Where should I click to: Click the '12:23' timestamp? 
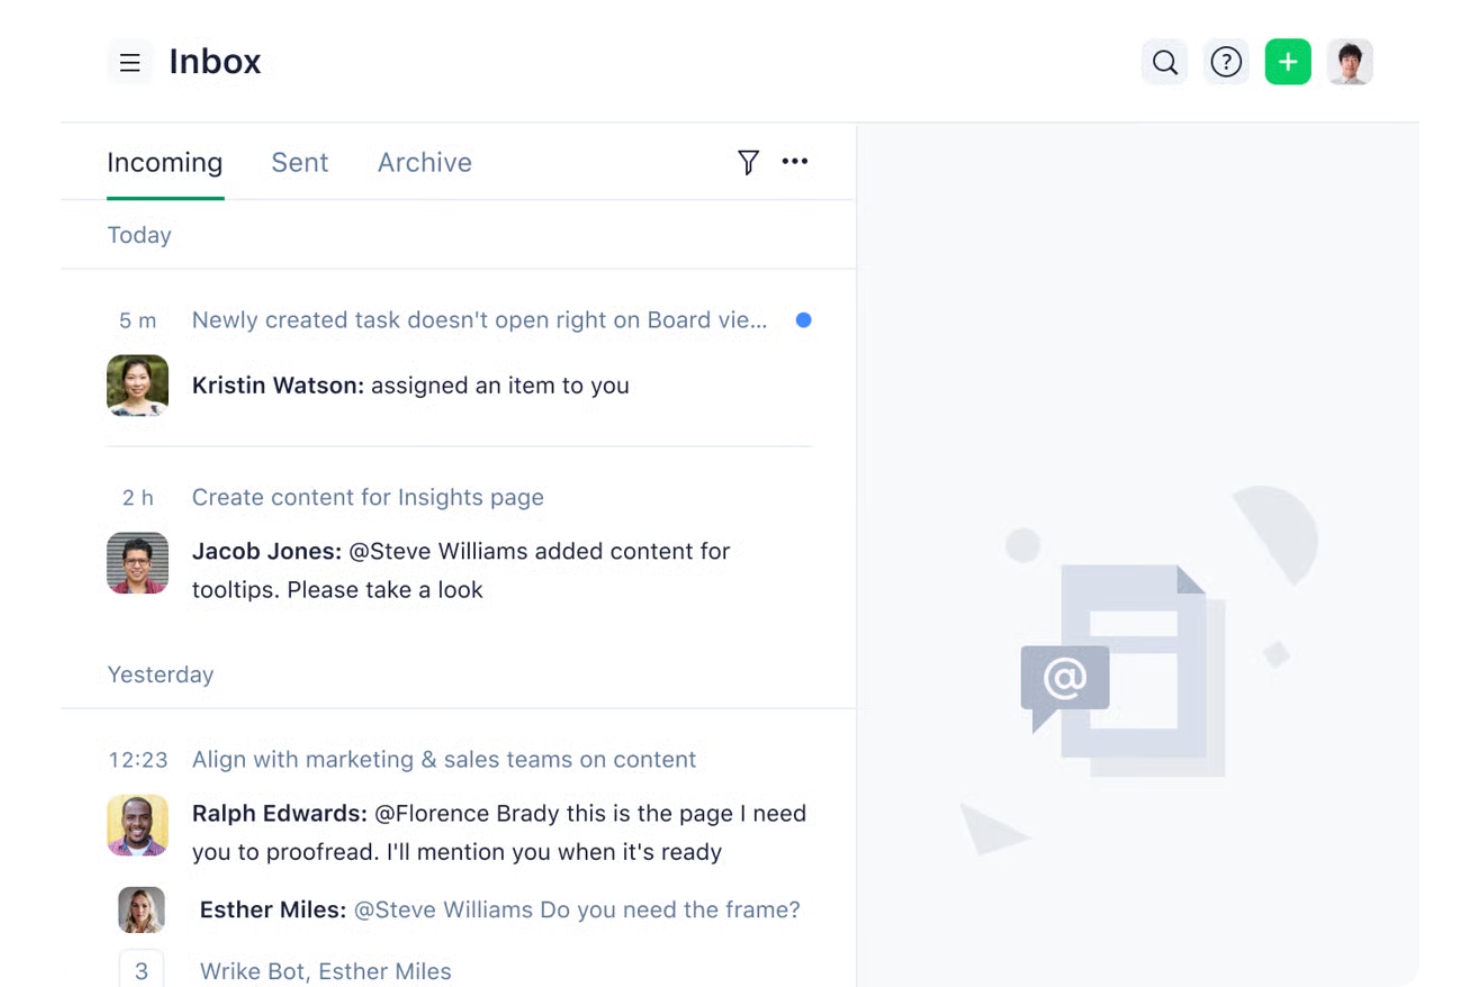tap(138, 760)
